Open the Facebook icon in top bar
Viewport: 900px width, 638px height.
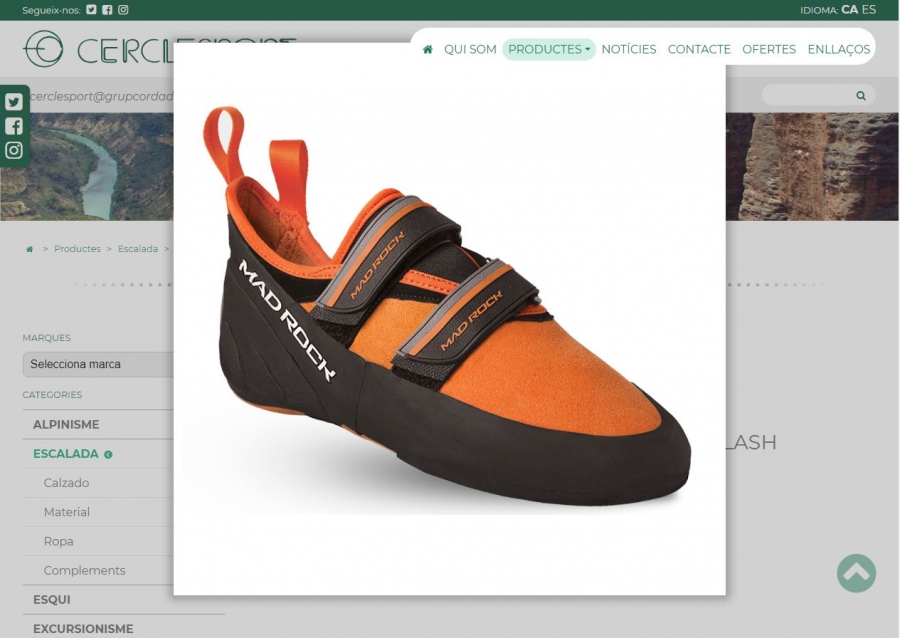click(107, 10)
